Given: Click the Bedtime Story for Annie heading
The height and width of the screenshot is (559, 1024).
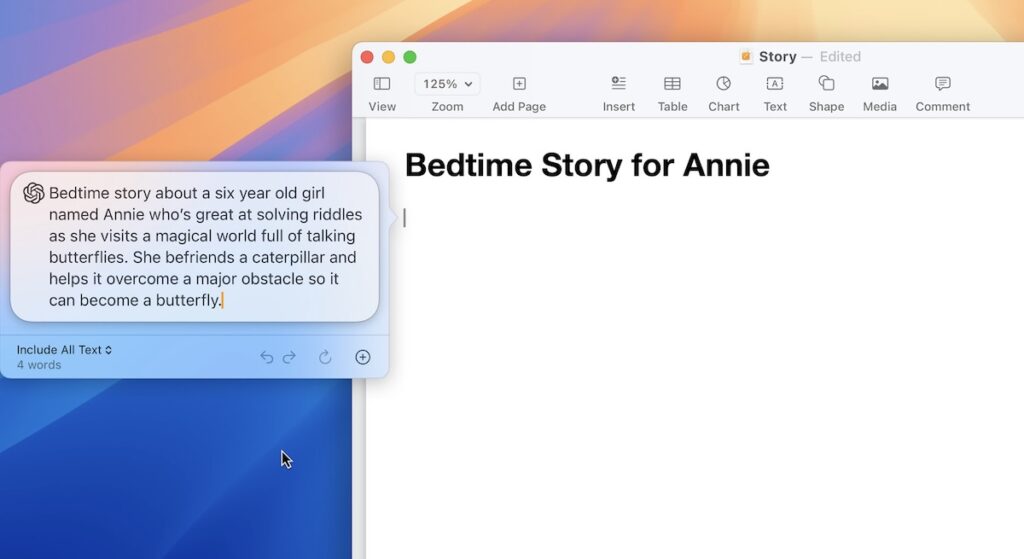Looking at the screenshot, I should tap(587, 165).
